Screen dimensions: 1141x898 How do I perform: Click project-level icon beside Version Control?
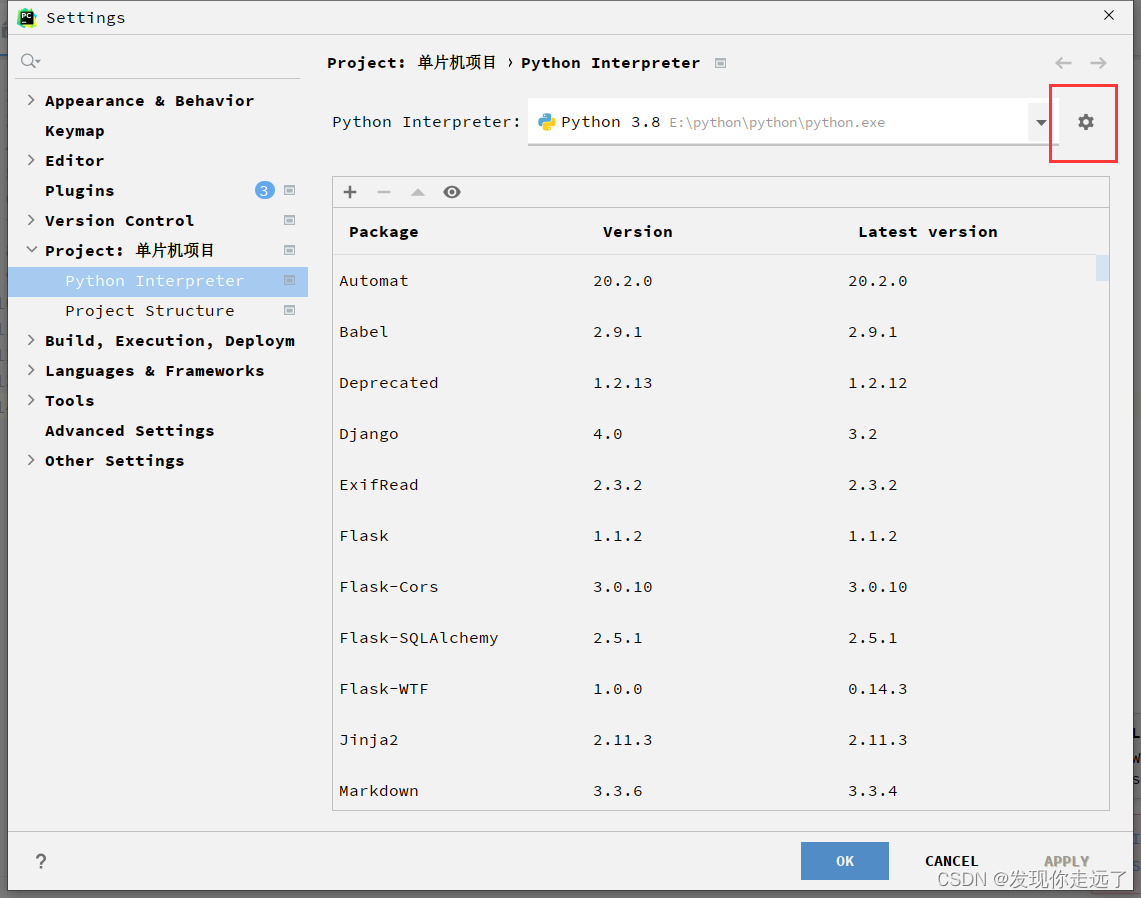pos(290,220)
